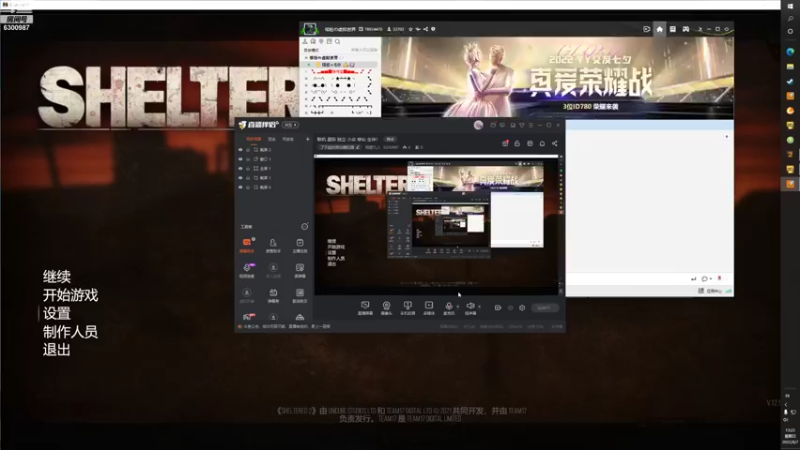The height and width of the screenshot is (450, 800).
Task: Choose 退出 in the game menu
Action: point(57,350)
